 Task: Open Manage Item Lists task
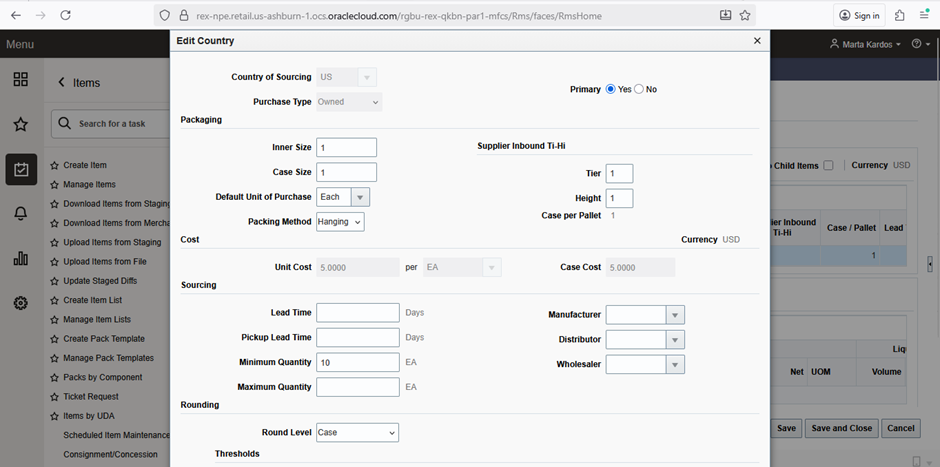(x=97, y=319)
